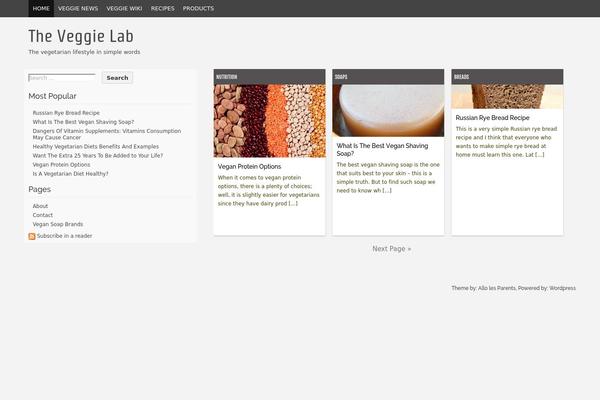The image size is (600, 400).
Task: Click the Search button
Action: [x=117, y=78]
